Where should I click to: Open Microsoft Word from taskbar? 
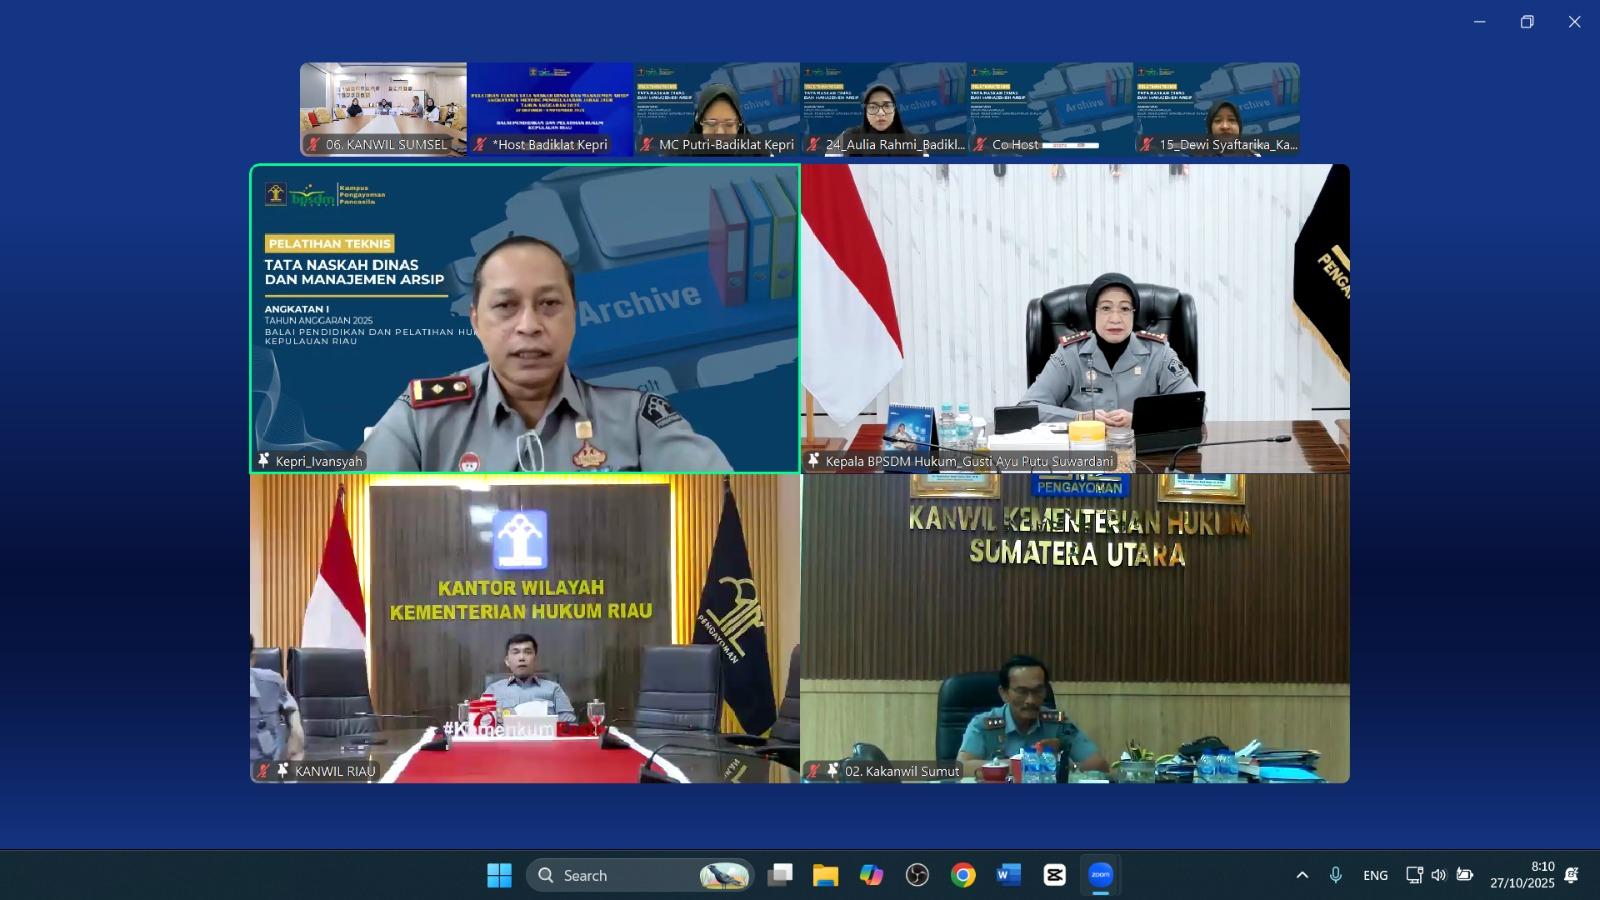pos(1008,875)
